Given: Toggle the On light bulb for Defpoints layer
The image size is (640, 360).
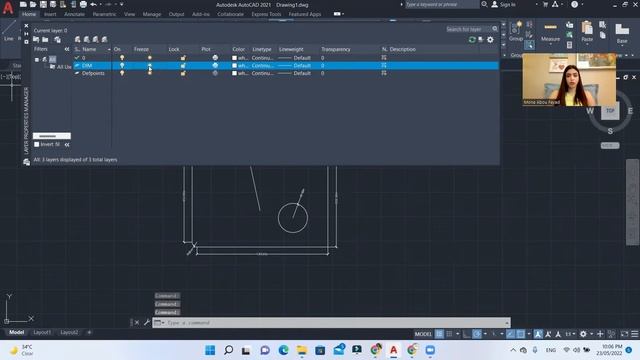Looking at the screenshot, I should coord(122,73).
